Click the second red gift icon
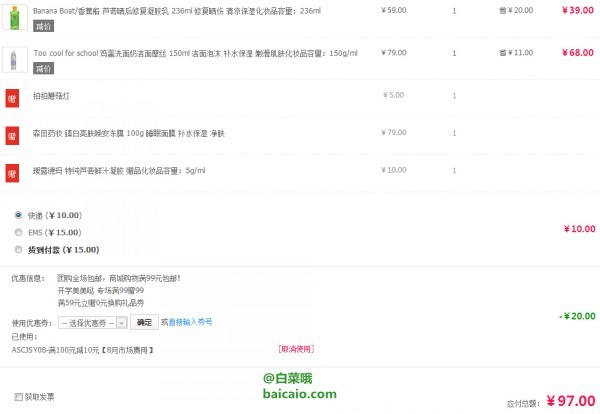This screenshot has width=600, height=414. coord(12,136)
